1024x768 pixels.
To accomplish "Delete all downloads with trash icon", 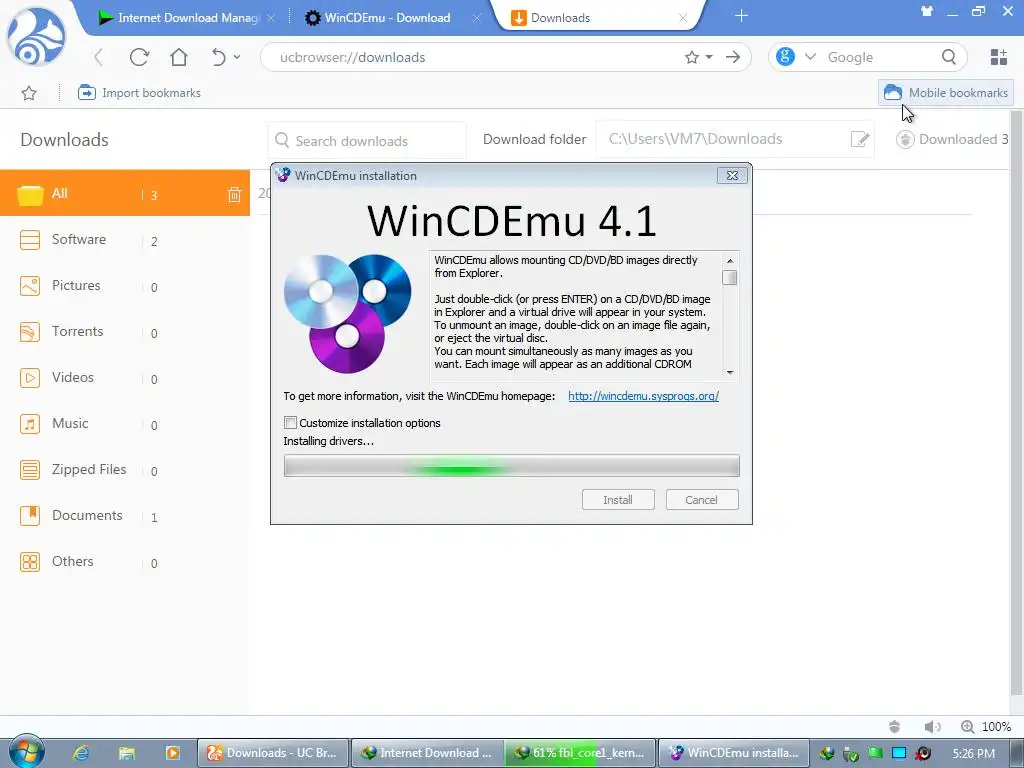I will pos(234,194).
